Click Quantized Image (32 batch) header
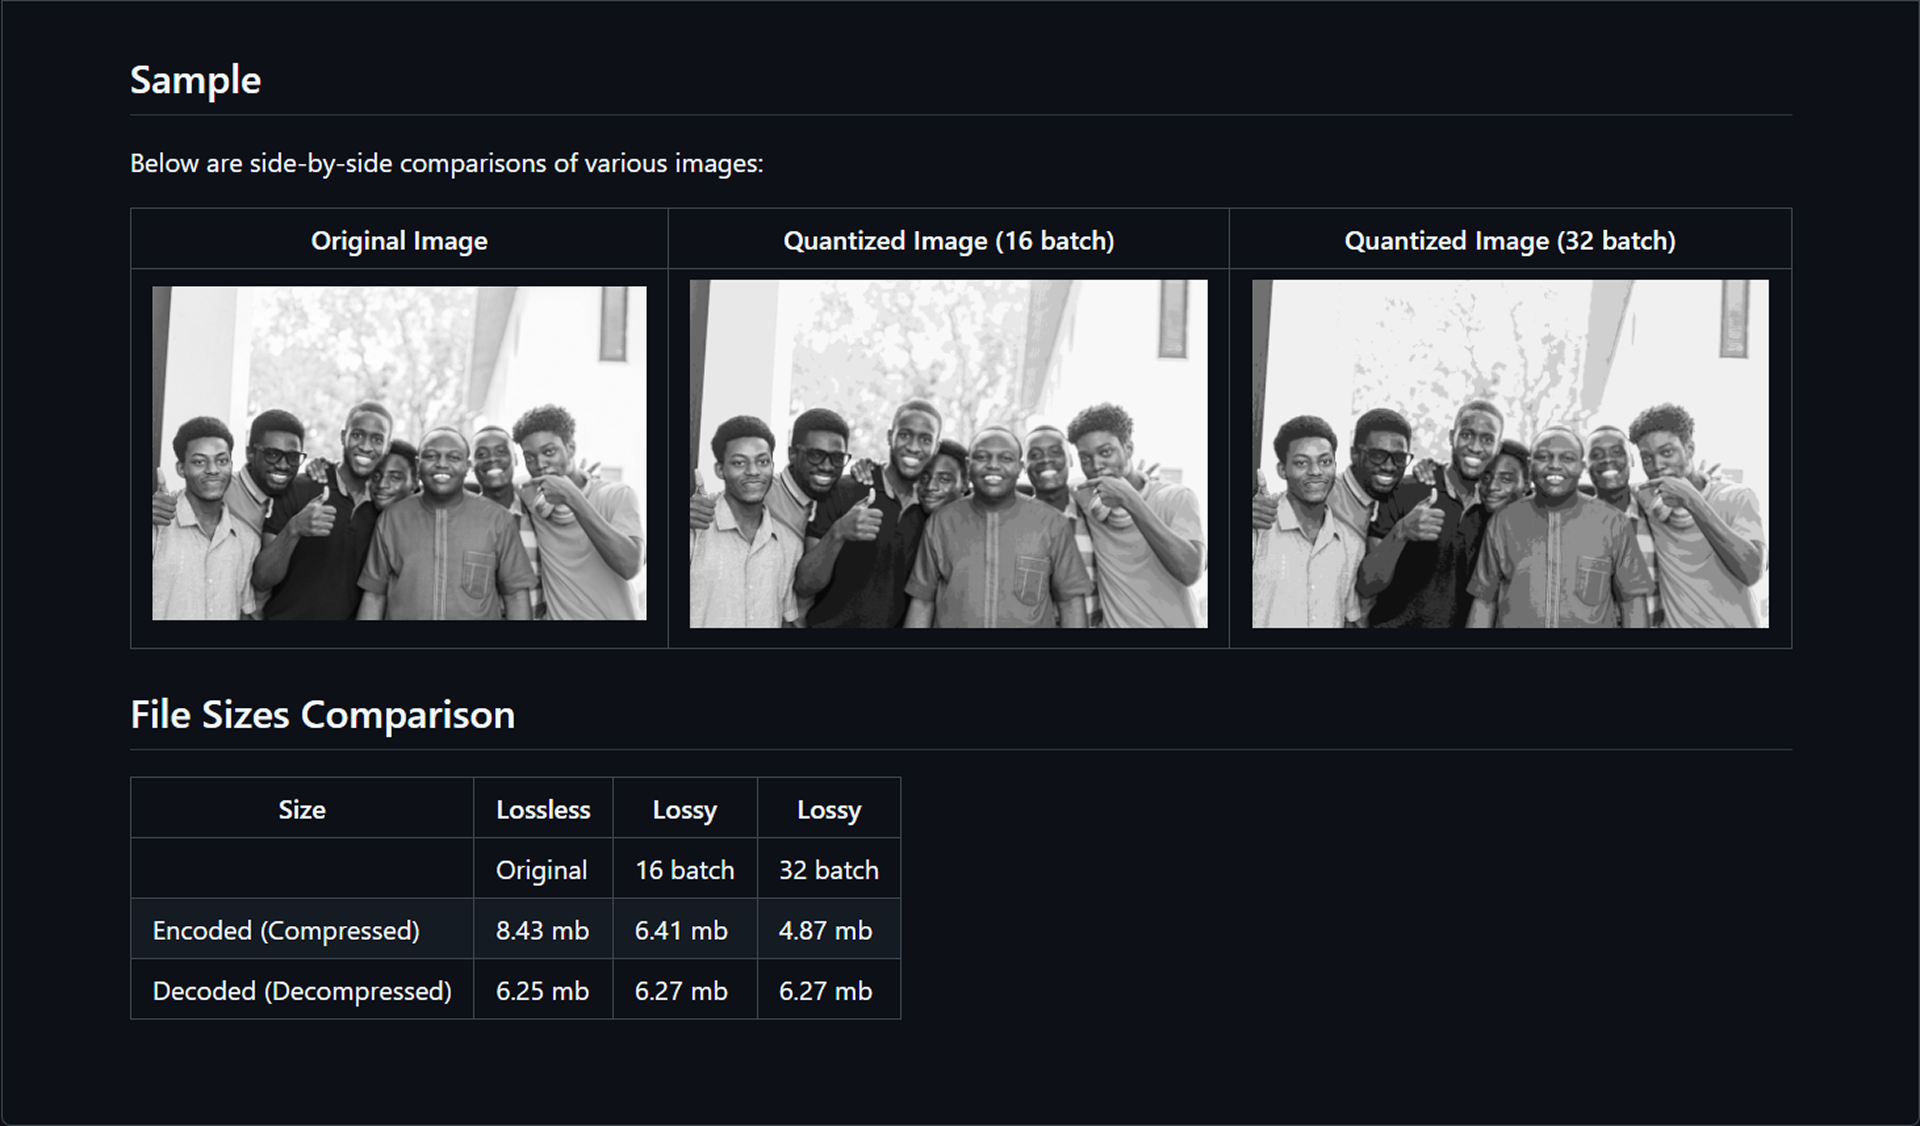The height and width of the screenshot is (1126, 1920). coord(1510,240)
